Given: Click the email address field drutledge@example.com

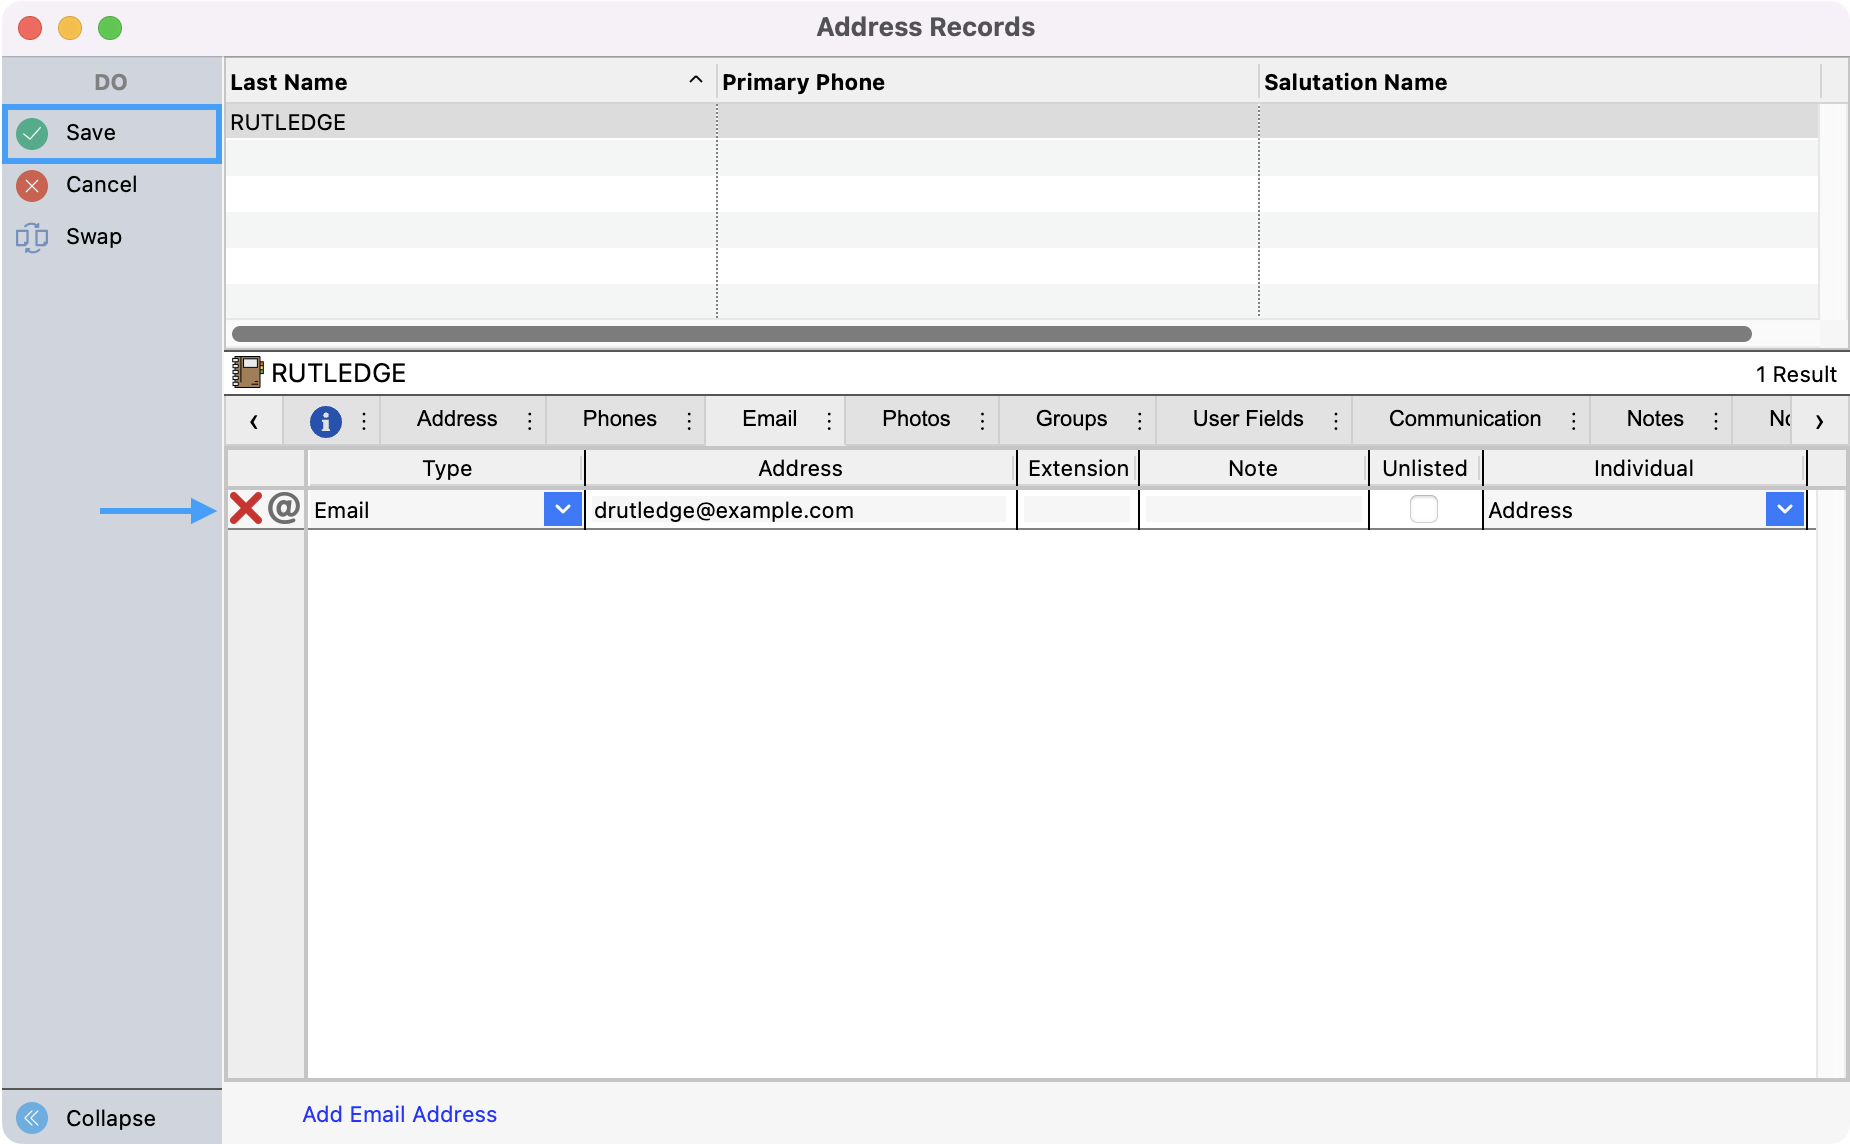Looking at the screenshot, I should click(798, 510).
